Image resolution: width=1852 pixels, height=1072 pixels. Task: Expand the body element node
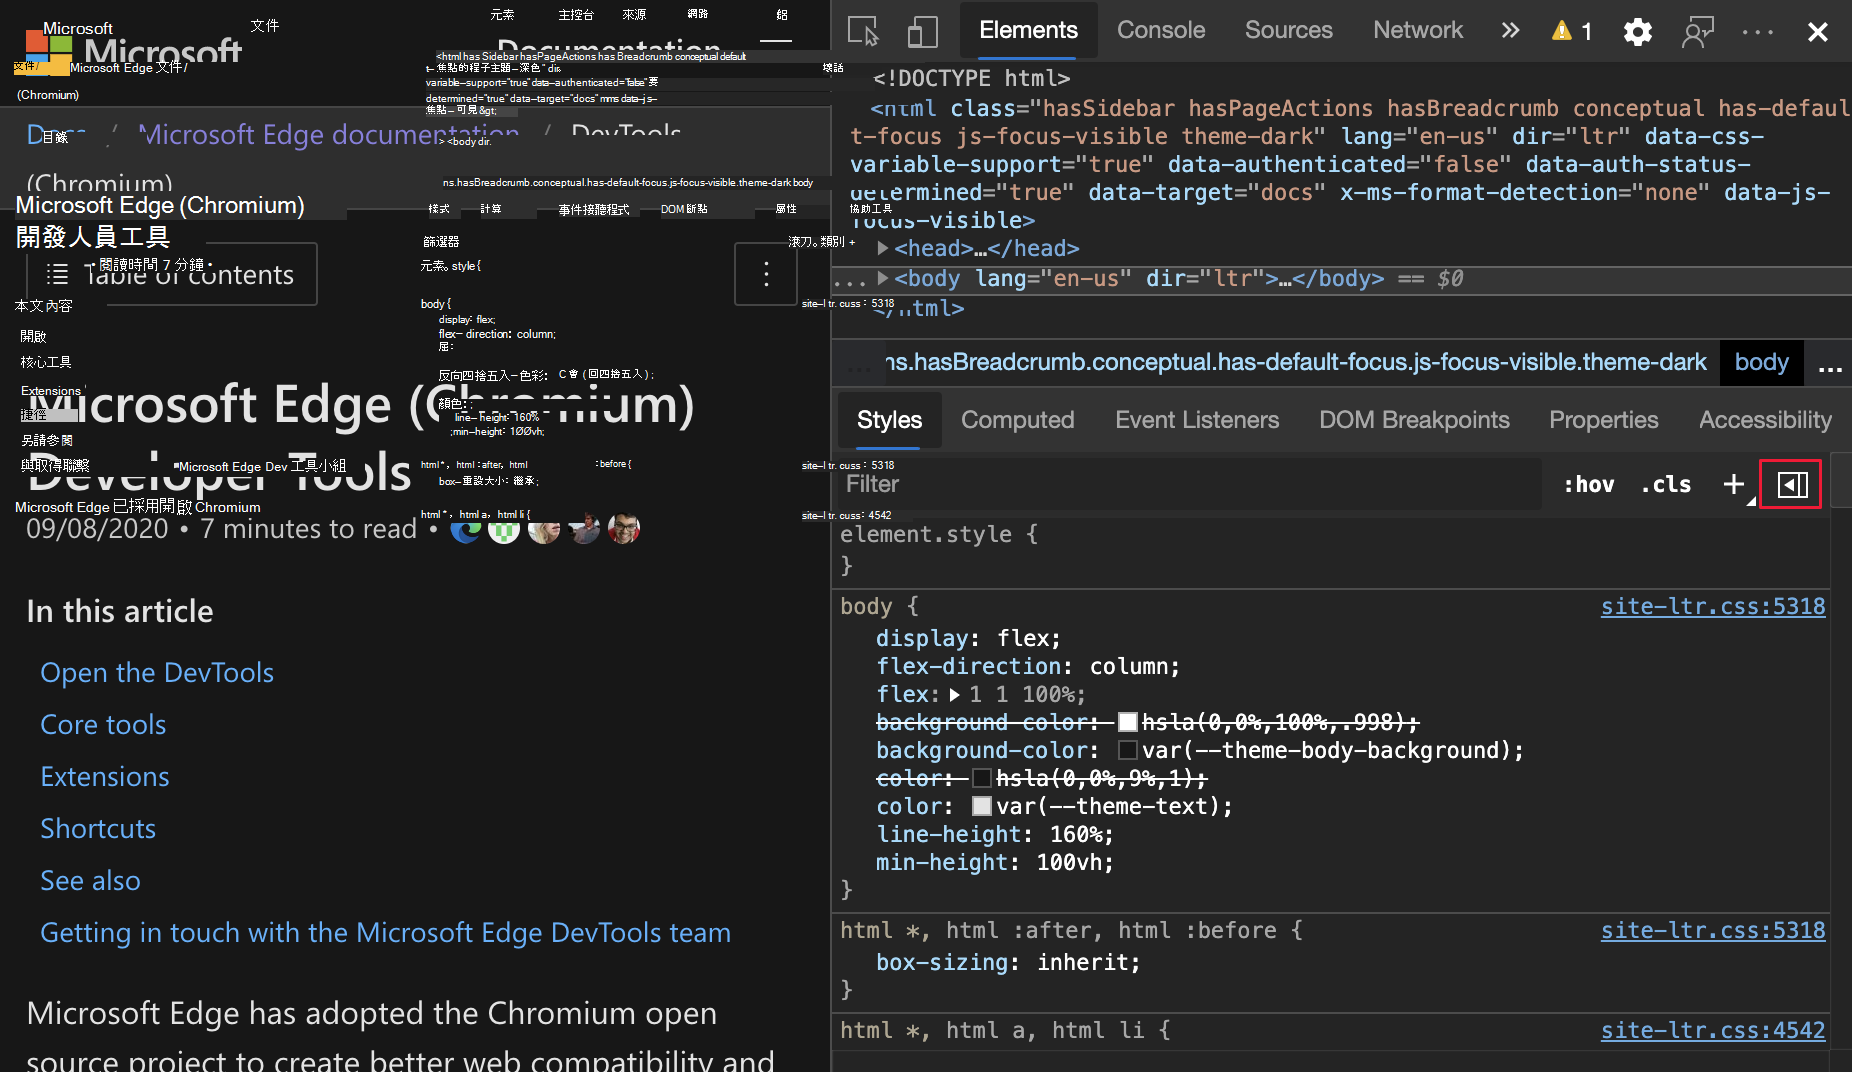click(883, 277)
